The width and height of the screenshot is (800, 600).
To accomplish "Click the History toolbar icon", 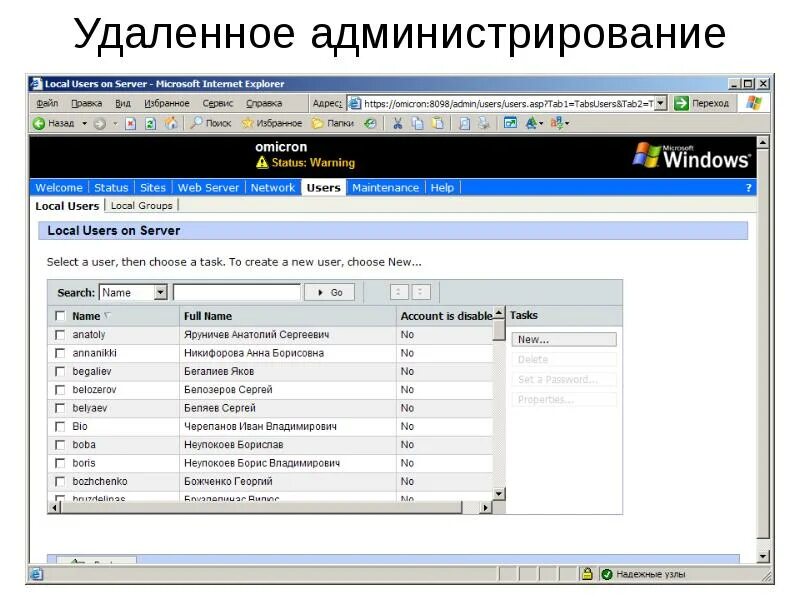I will click(x=370, y=123).
